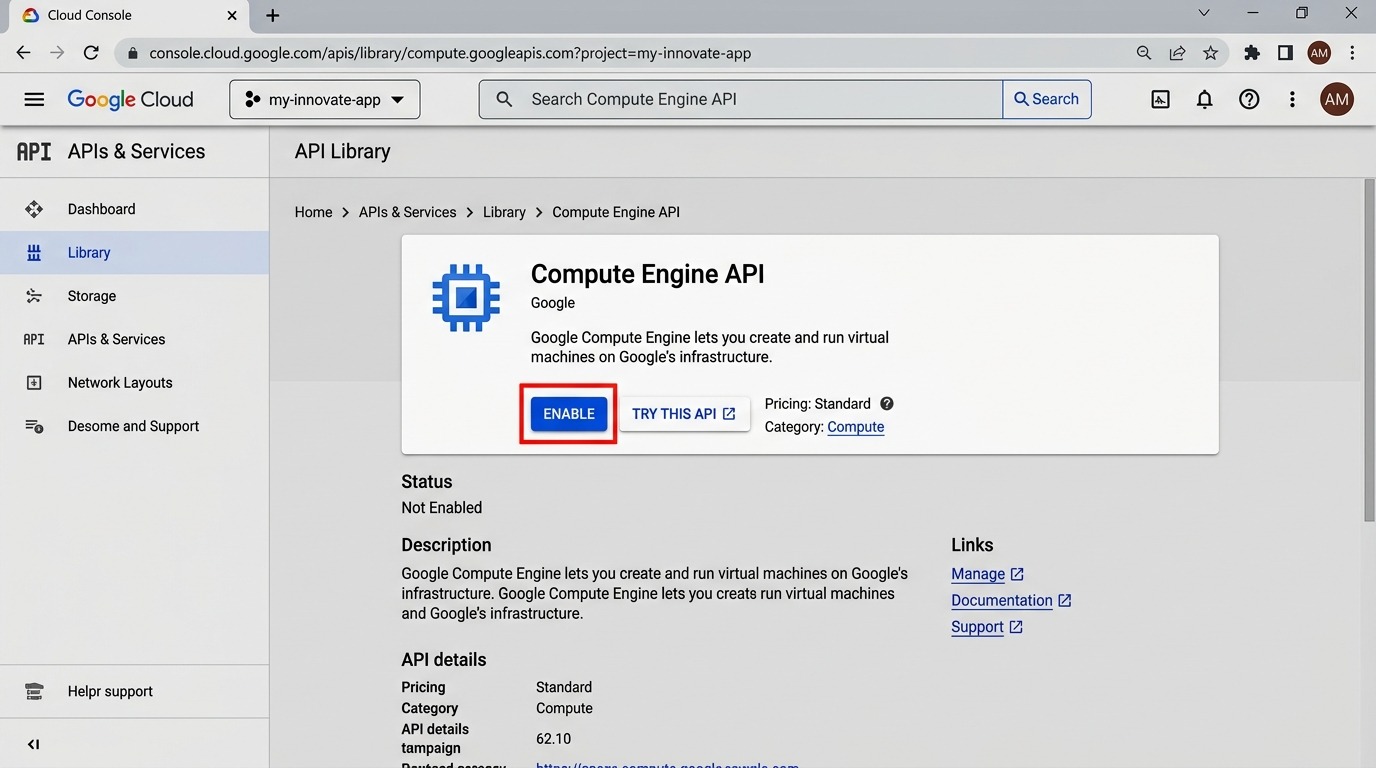Open APIs & Services sidebar item
1376x768 pixels.
[134, 339]
